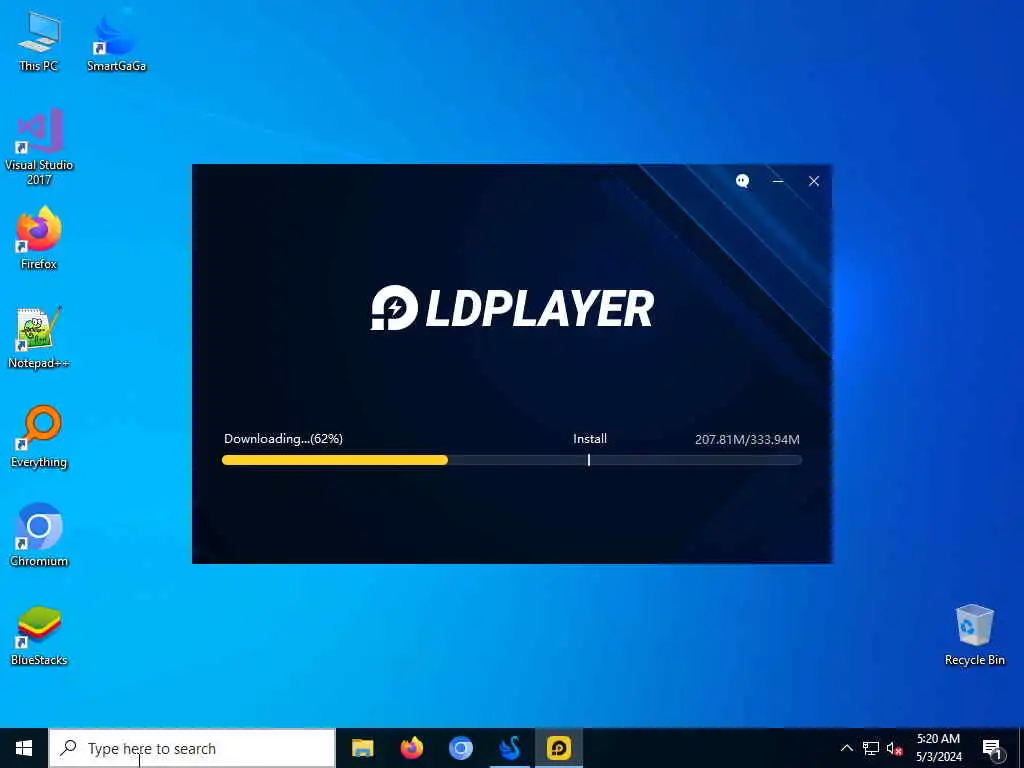Select the Visual Studio 2017 desktop shortcut

tap(39, 148)
